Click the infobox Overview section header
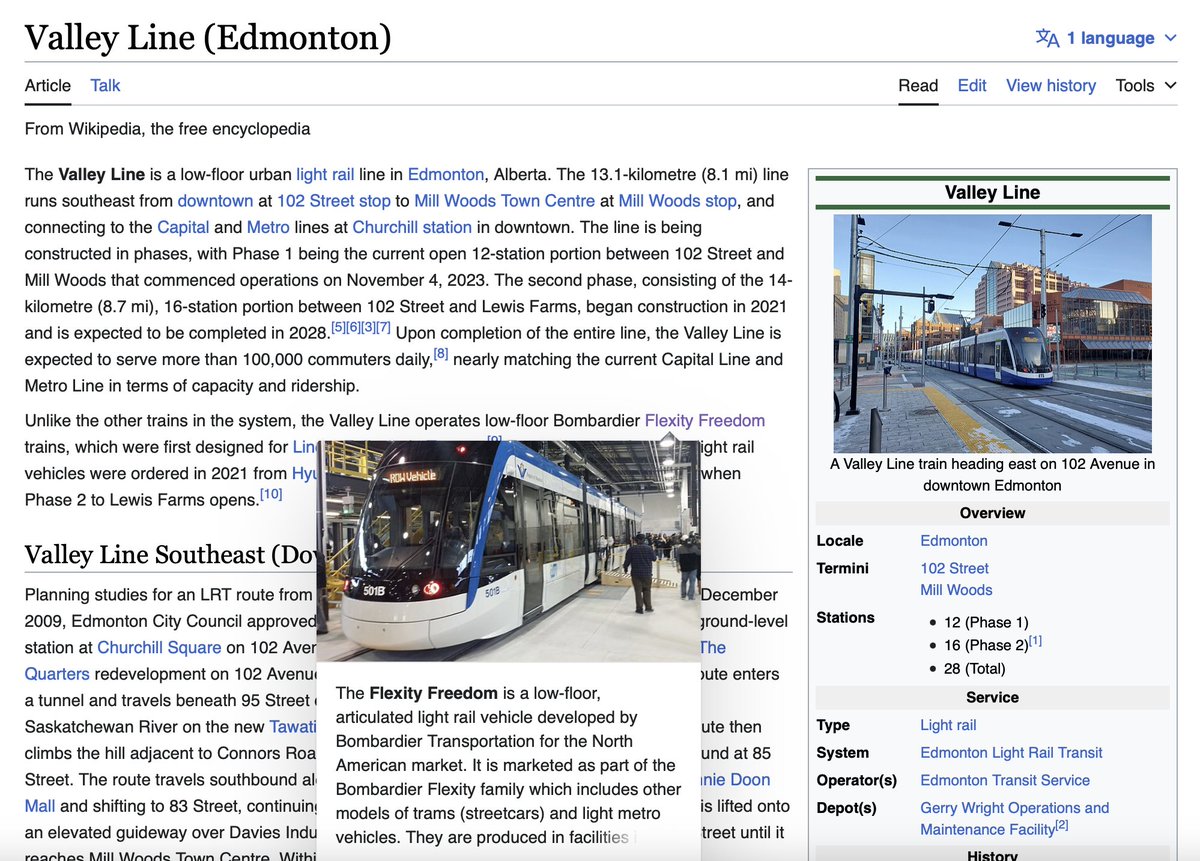The height and width of the screenshot is (861, 1200). (x=992, y=513)
